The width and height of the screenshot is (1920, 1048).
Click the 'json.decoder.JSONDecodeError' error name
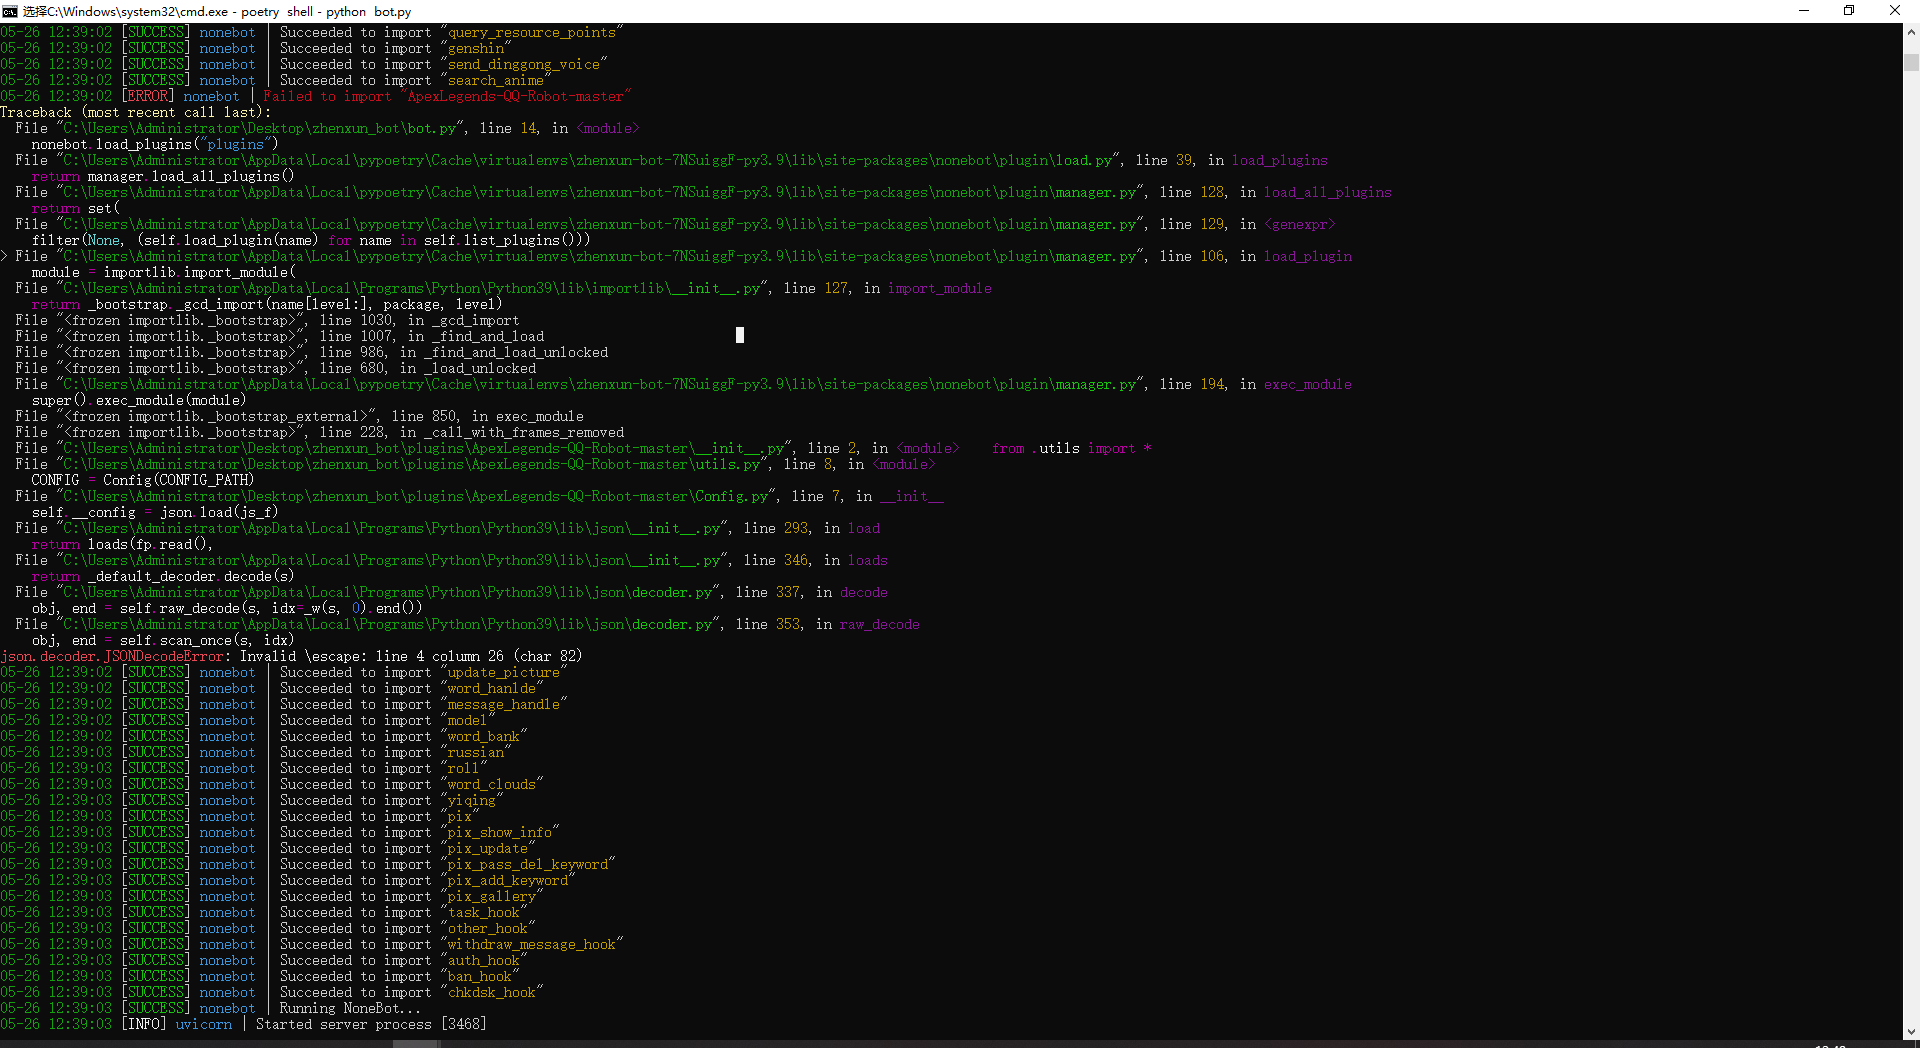tap(112, 656)
